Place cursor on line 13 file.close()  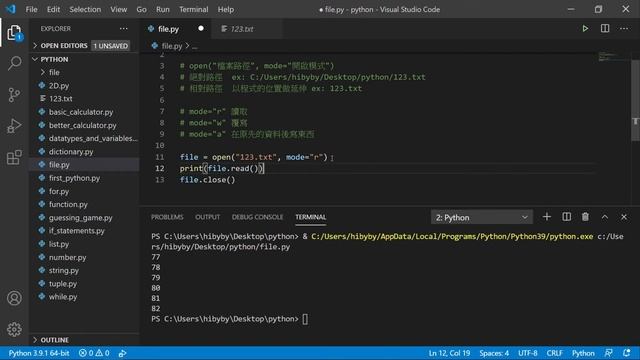(x=207, y=180)
